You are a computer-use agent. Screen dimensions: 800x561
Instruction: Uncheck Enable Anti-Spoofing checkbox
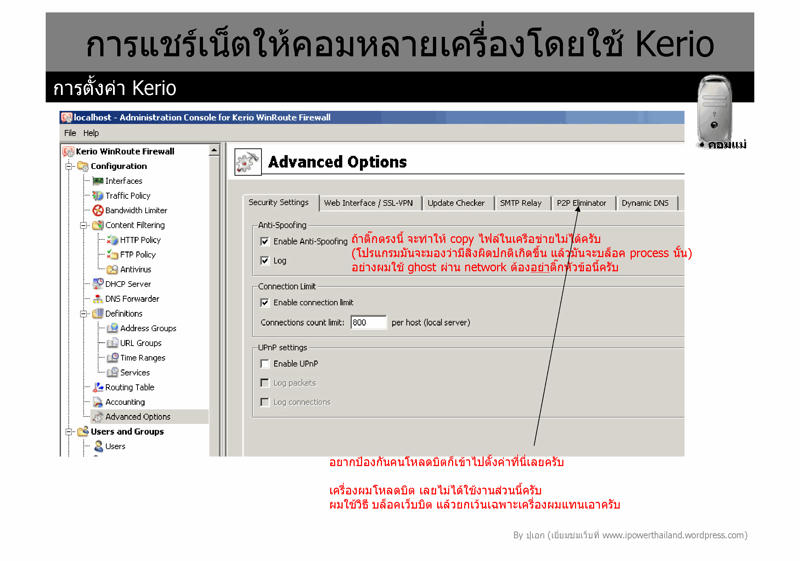pos(264,241)
